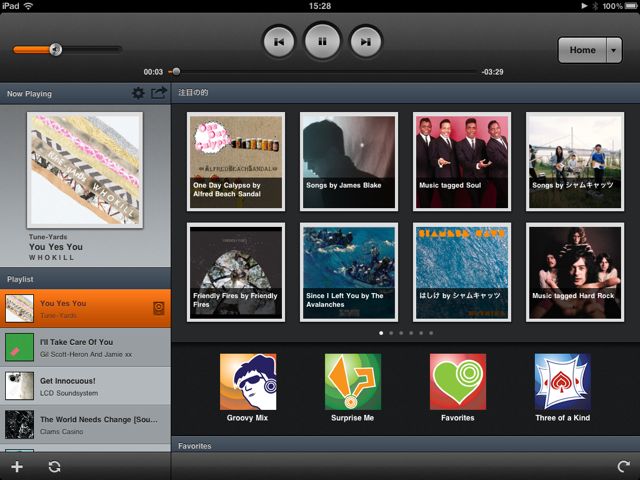The height and width of the screenshot is (480, 640).
Task: Tap the Tune-Yards artist name
Action: point(48,237)
